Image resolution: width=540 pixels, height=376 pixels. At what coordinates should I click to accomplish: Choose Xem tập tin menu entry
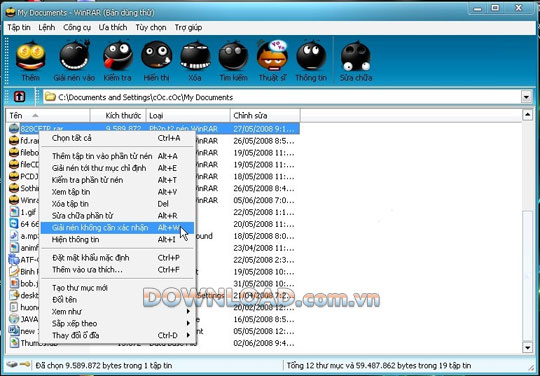click(117, 192)
